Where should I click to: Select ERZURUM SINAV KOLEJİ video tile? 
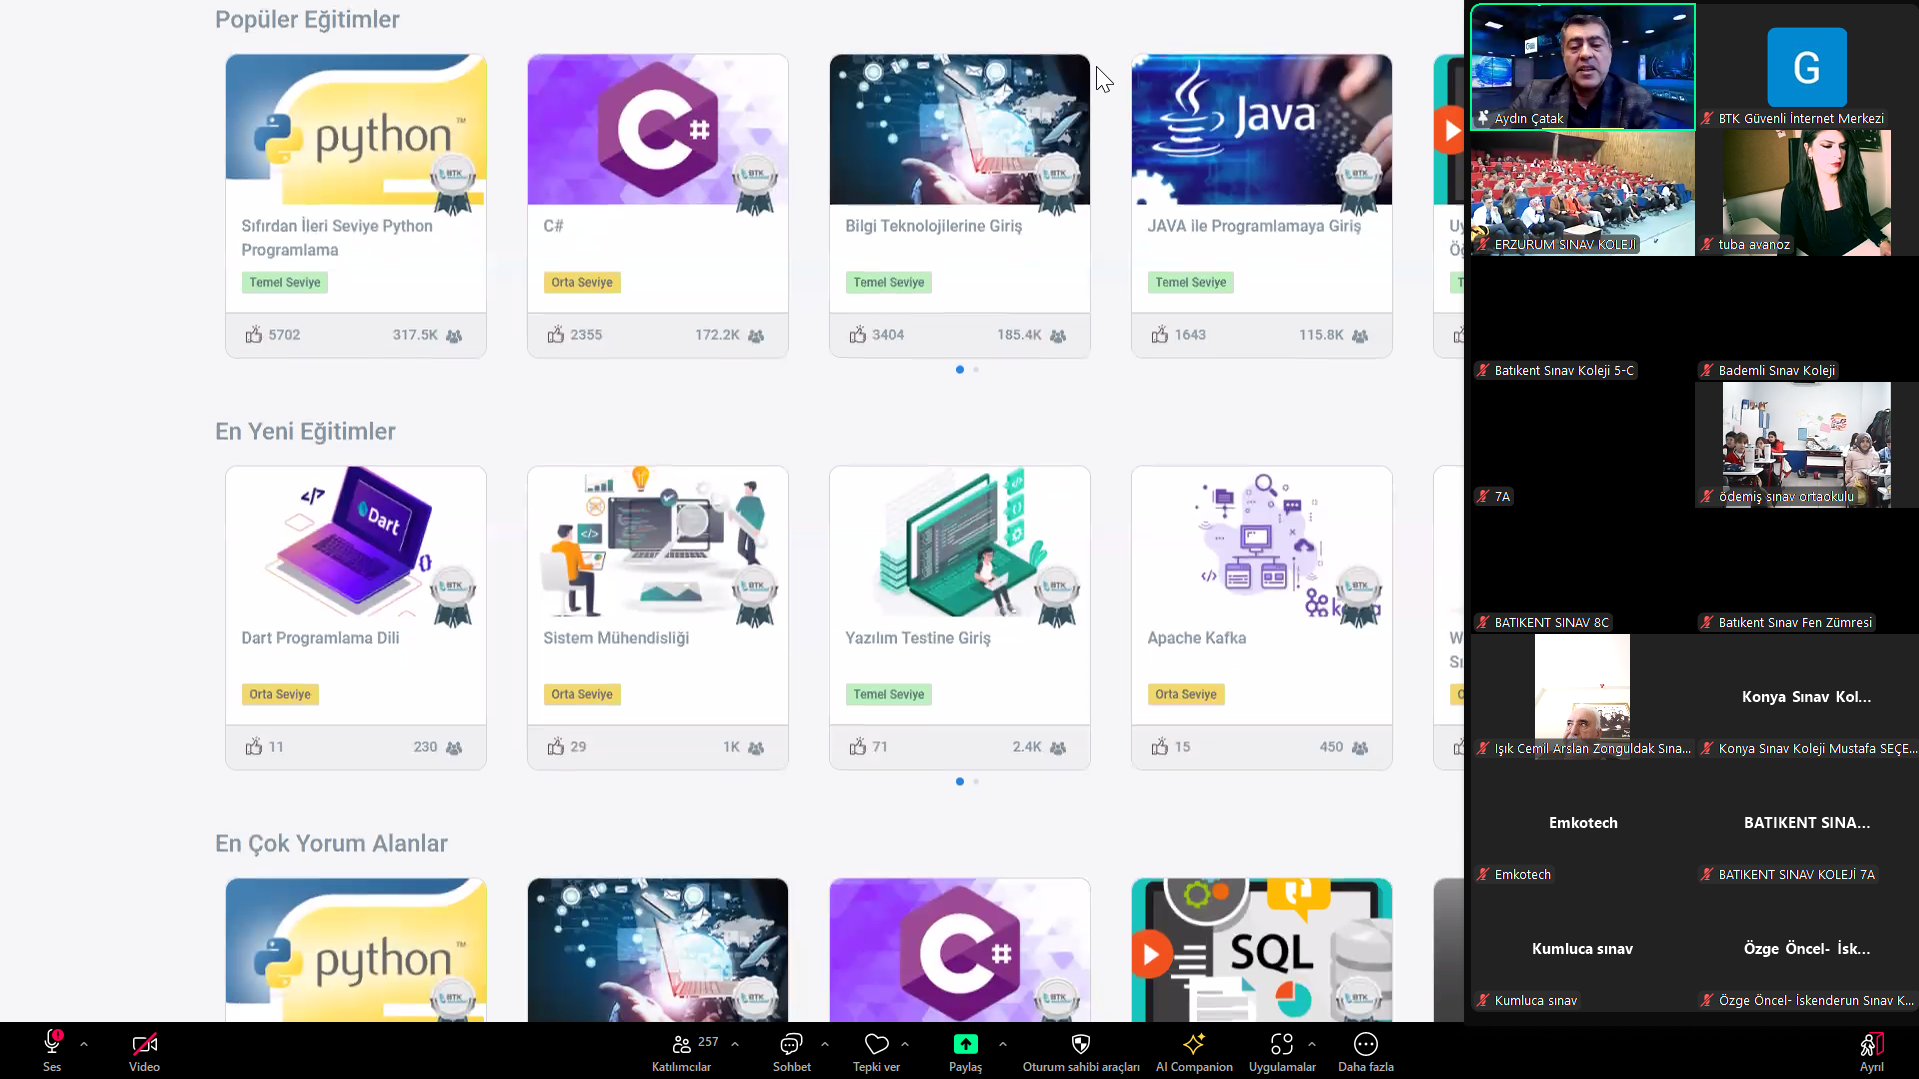1583,193
